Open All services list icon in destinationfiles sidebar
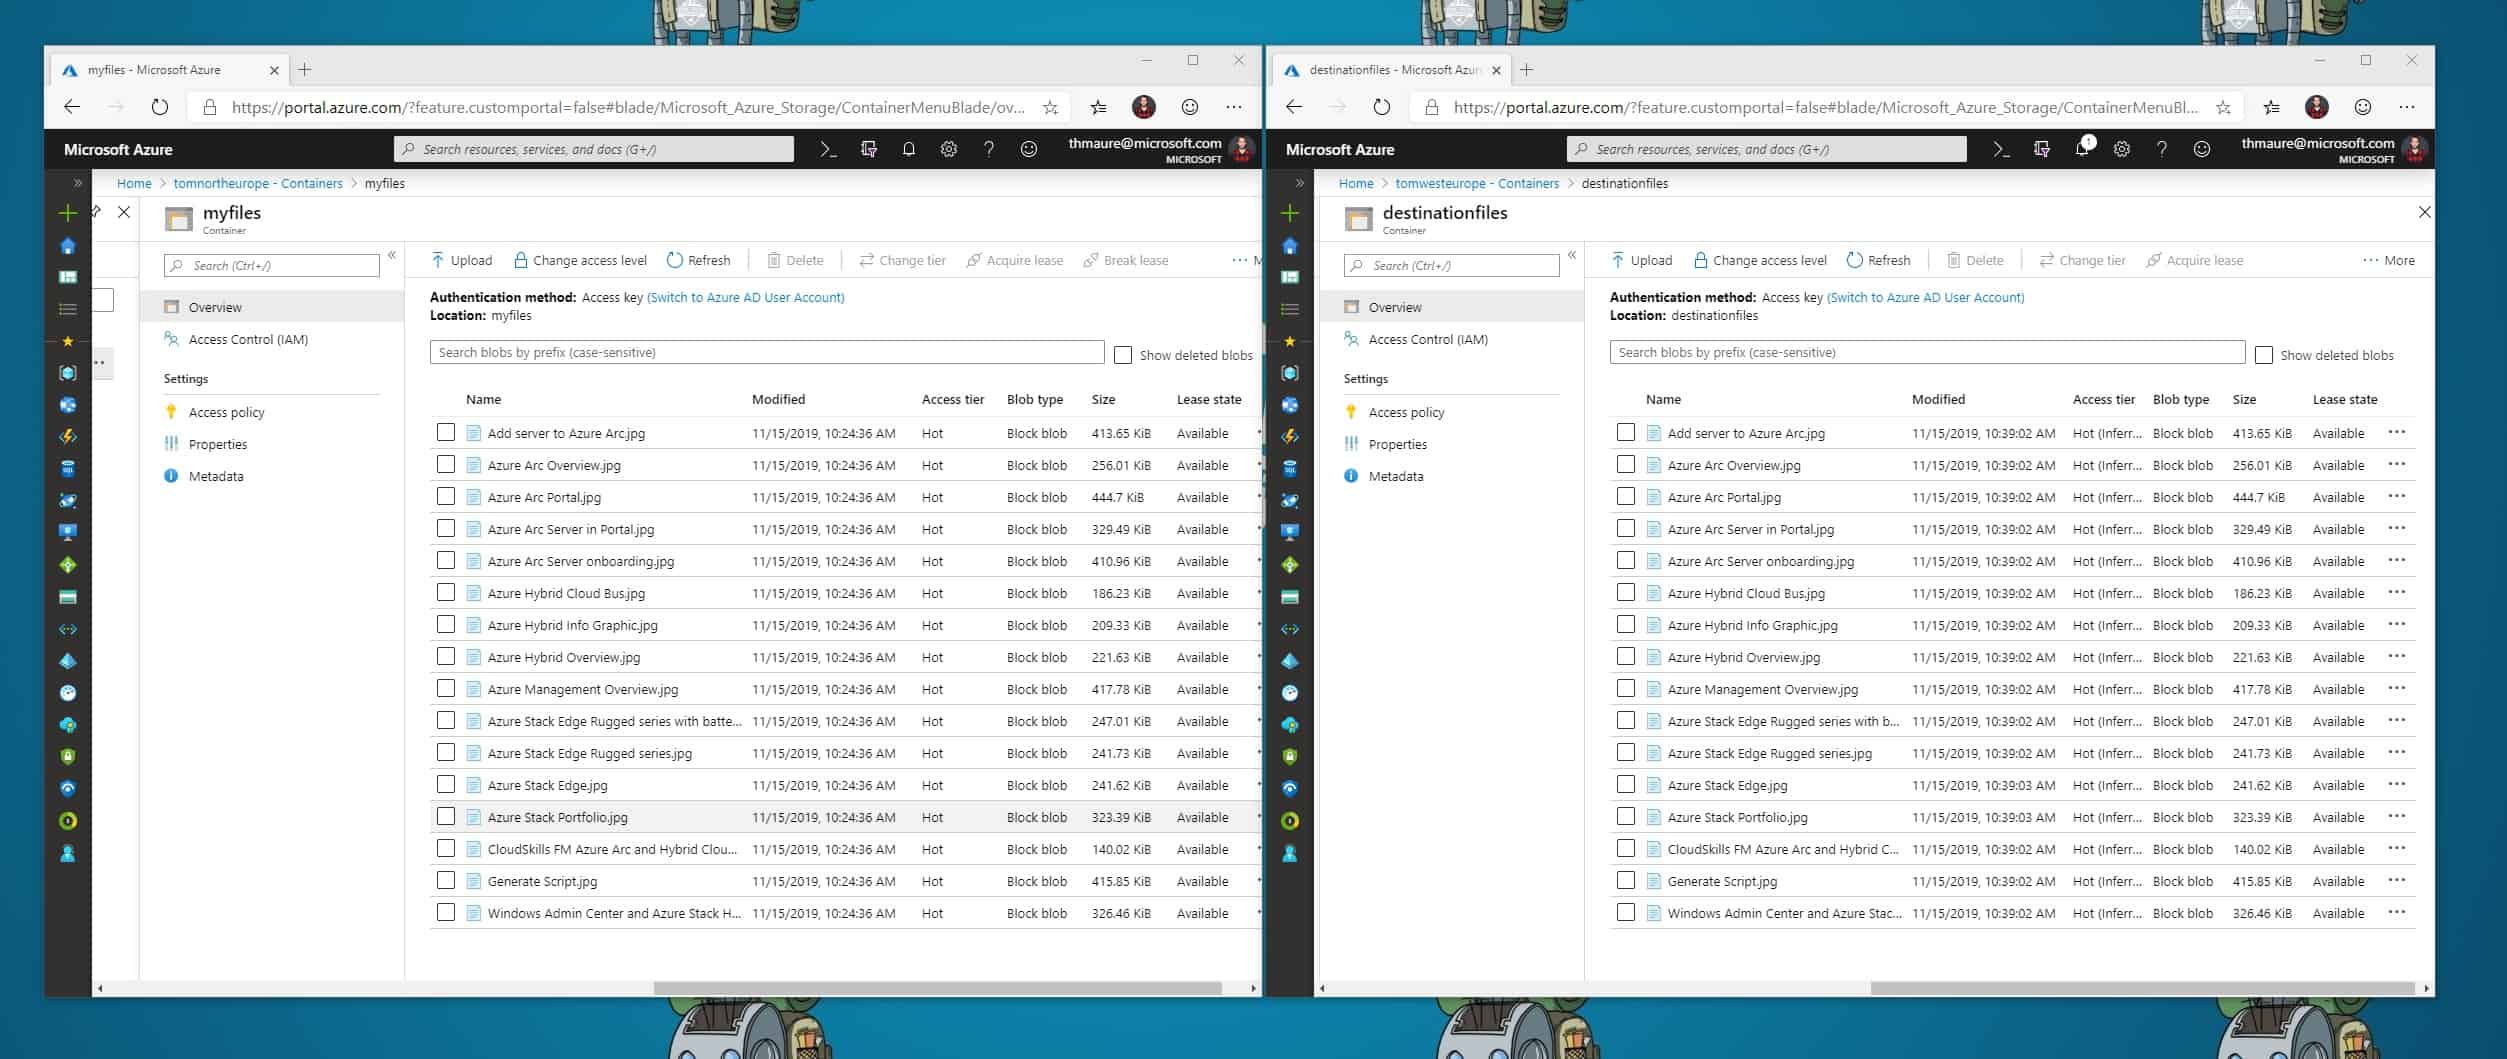 [1290, 309]
